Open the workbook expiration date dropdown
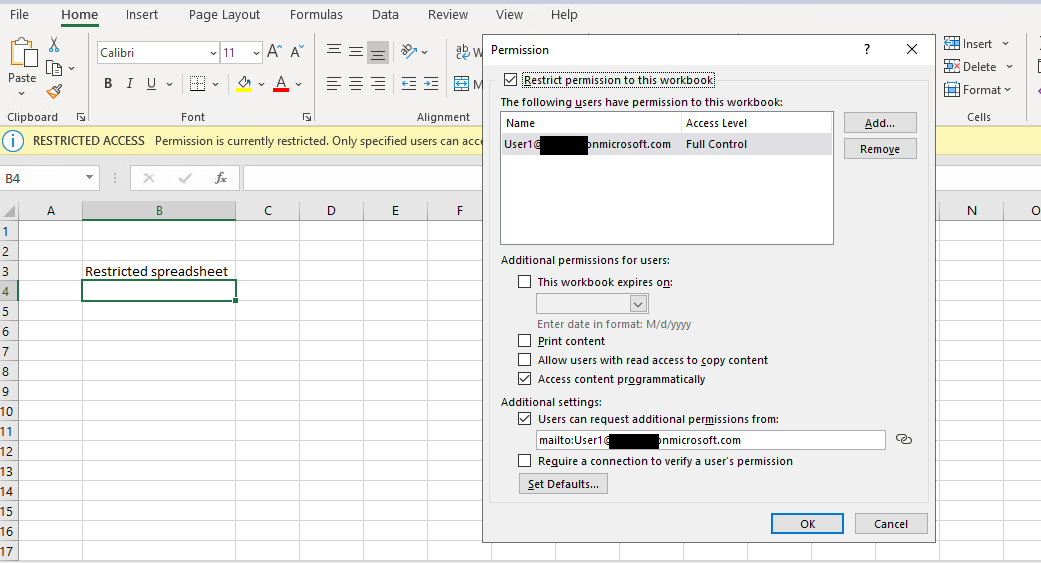1041x563 pixels. click(638, 304)
